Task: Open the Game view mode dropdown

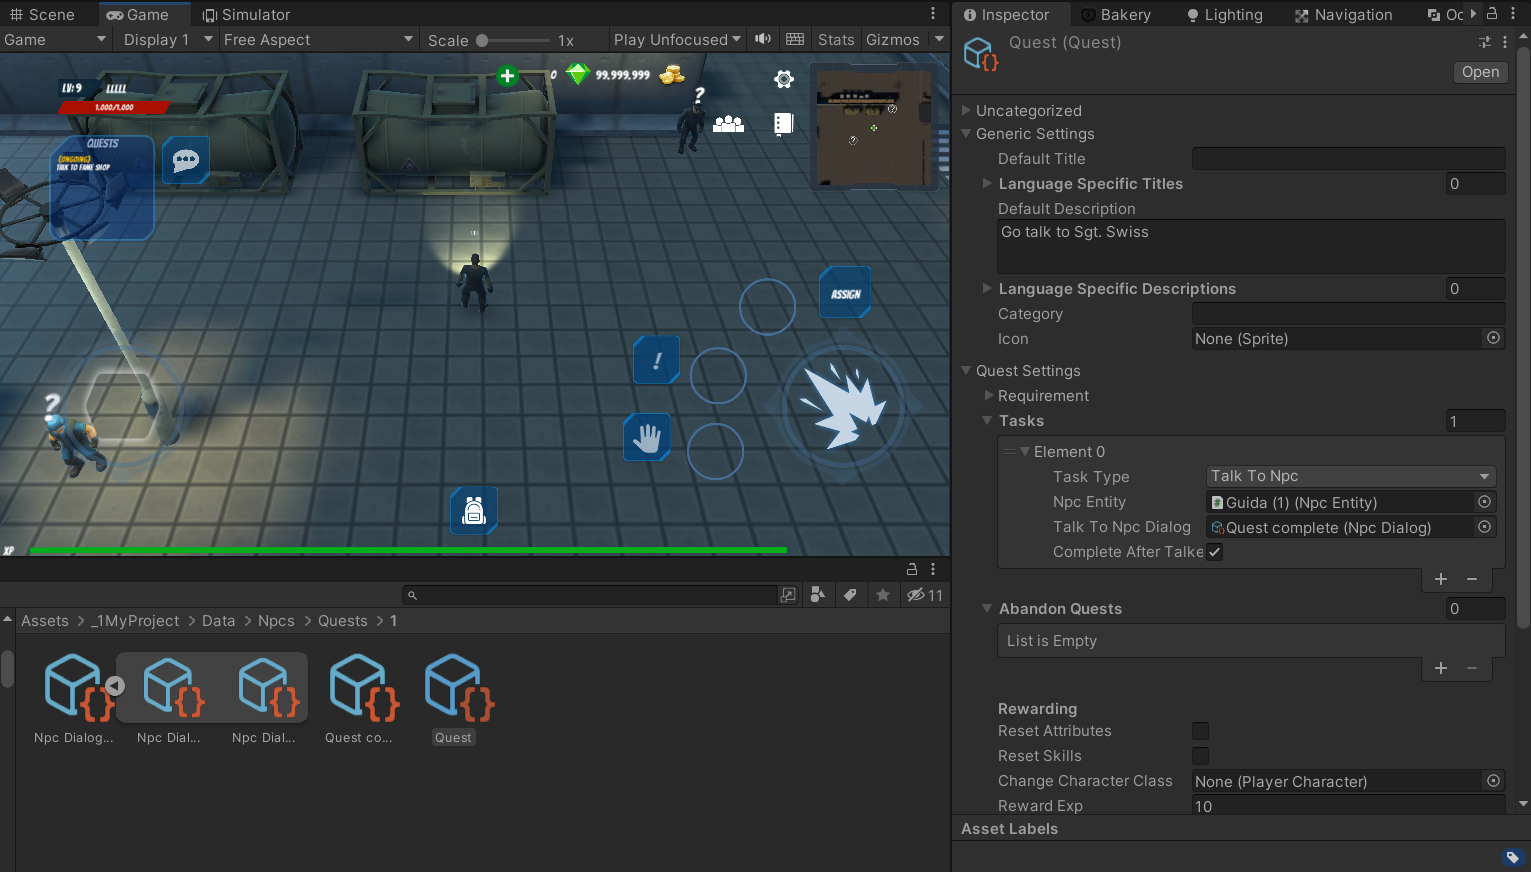Action: (x=55, y=39)
